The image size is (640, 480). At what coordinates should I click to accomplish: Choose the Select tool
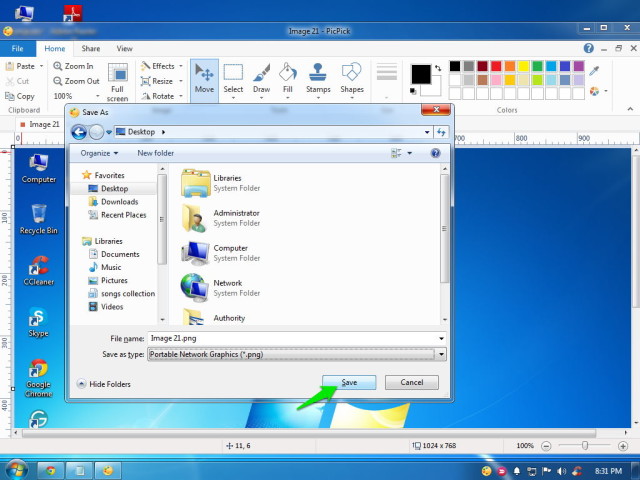(x=233, y=80)
